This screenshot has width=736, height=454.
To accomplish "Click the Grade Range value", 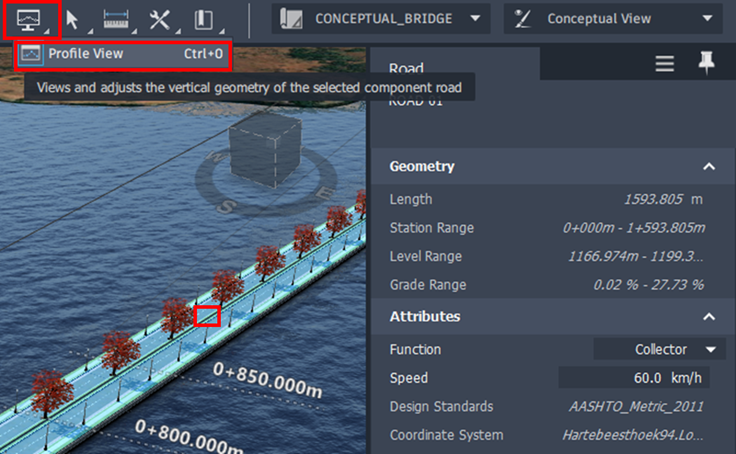I will pos(648,285).
